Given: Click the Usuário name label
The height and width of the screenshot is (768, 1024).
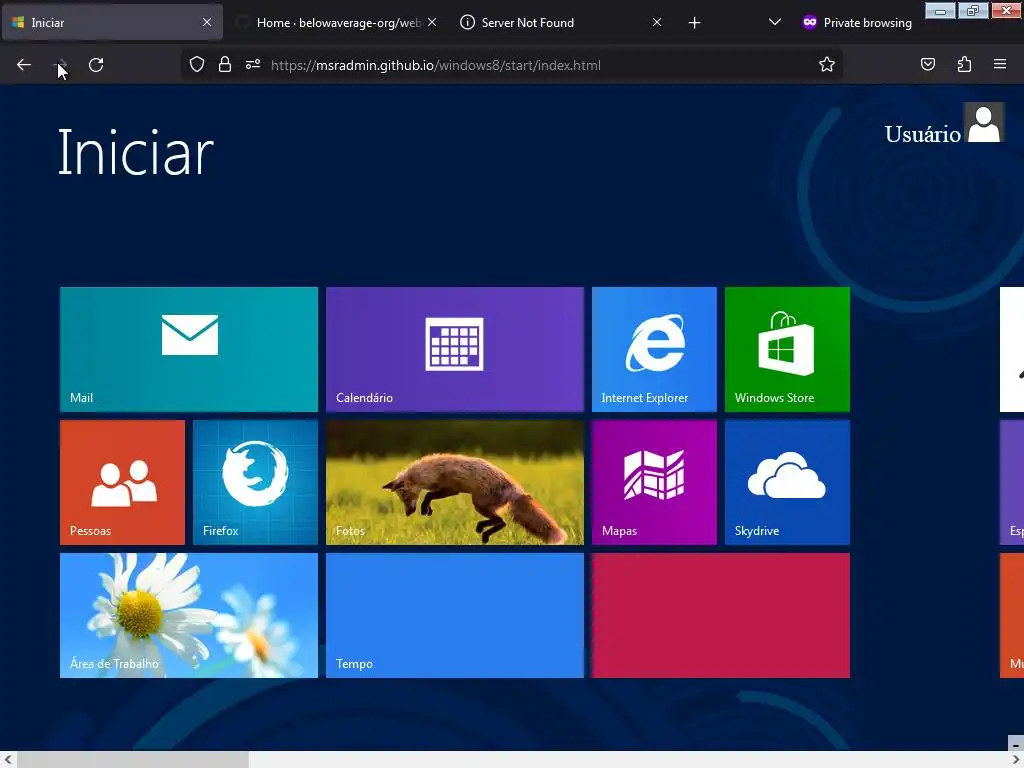Looking at the screenshot, I should [x=922, y=134].
